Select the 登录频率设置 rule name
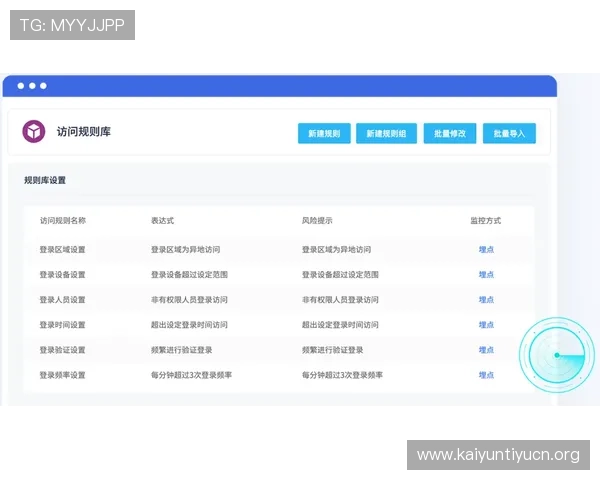Screen dimensions: 600x480 pyautogui.click(x=62, y=375)
